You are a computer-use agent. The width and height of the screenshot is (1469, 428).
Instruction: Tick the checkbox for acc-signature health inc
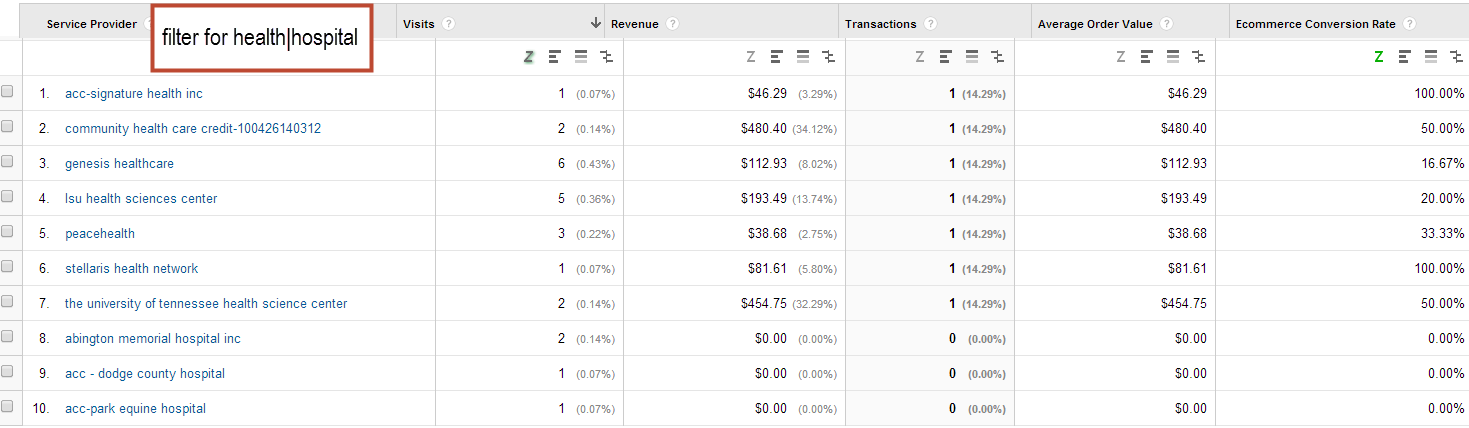[8, 92]
